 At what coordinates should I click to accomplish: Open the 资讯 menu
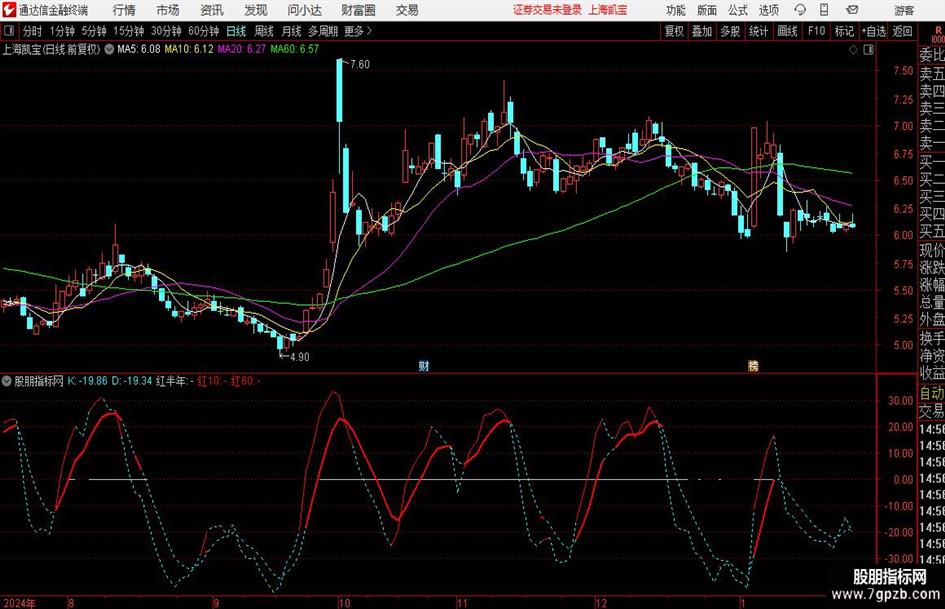[x=212, y=10]
